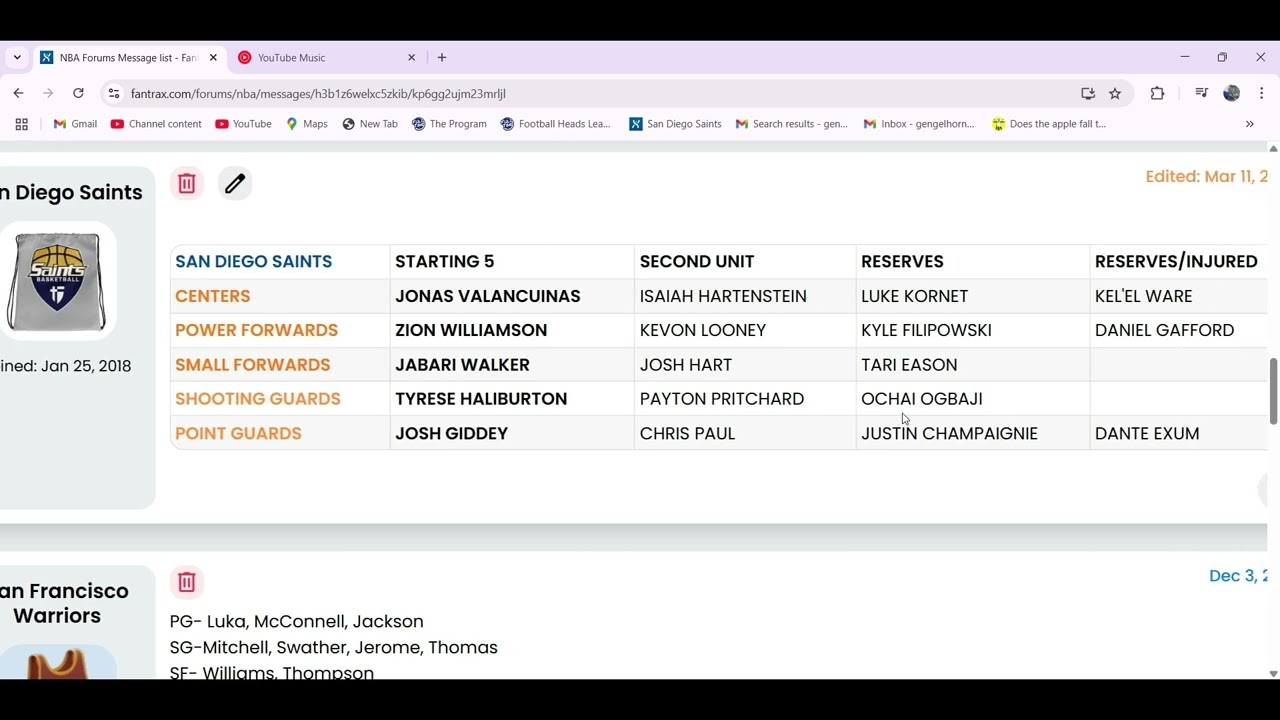Select the CHRIS PAUL cell
Viewport: 1280px width, 720px height.
[x=745, y=433]
